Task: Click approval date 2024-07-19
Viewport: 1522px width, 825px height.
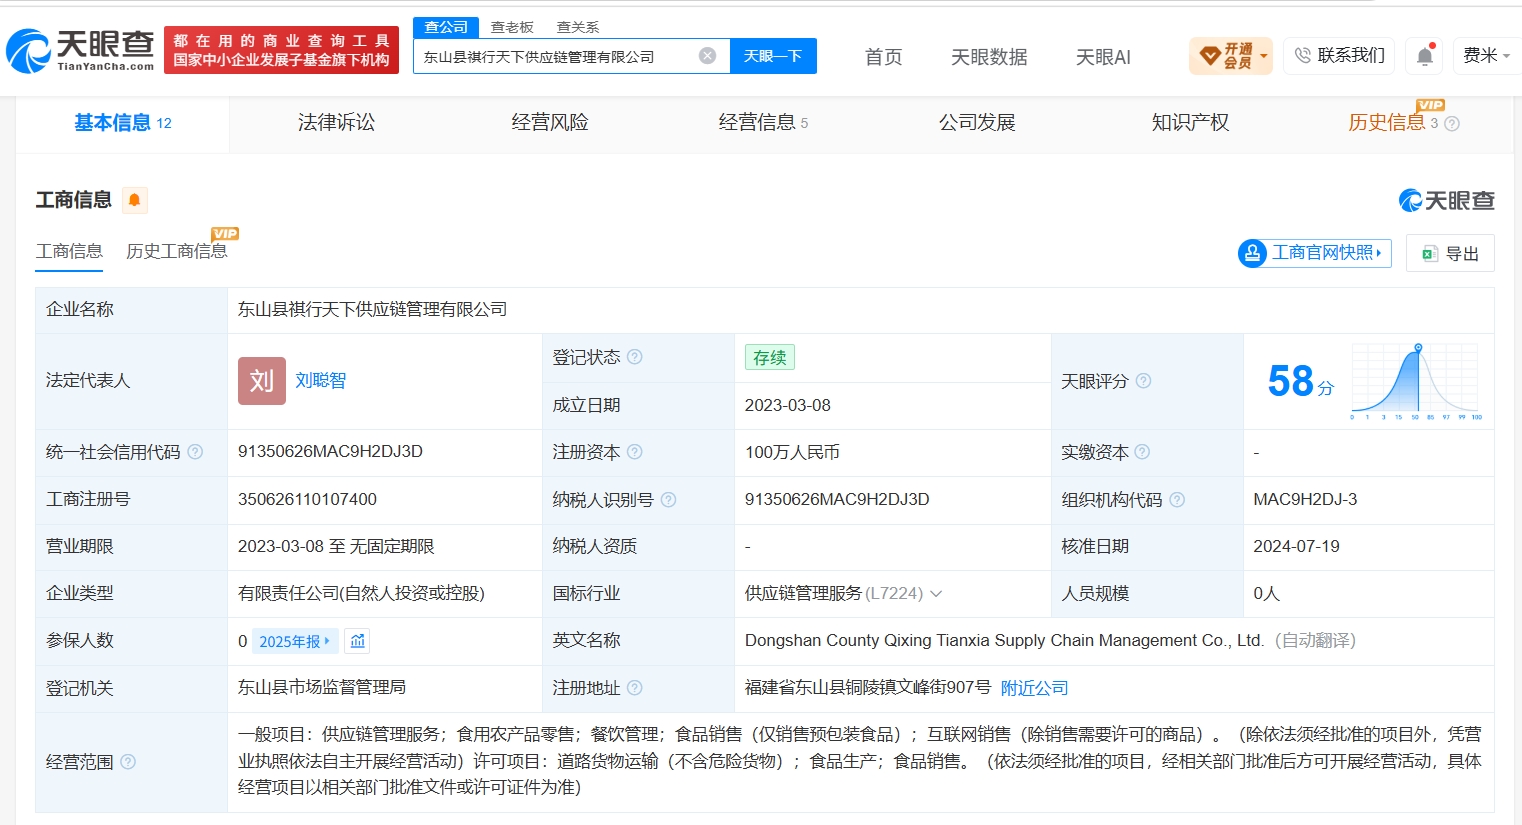Action: pyautogui.click(x=1296, y=546)
